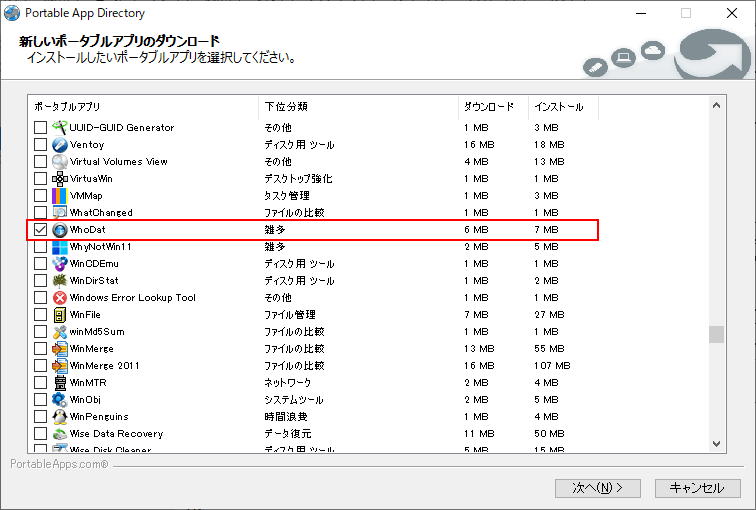Click the WinObj システムツール category cell

(x=294, y=400)
